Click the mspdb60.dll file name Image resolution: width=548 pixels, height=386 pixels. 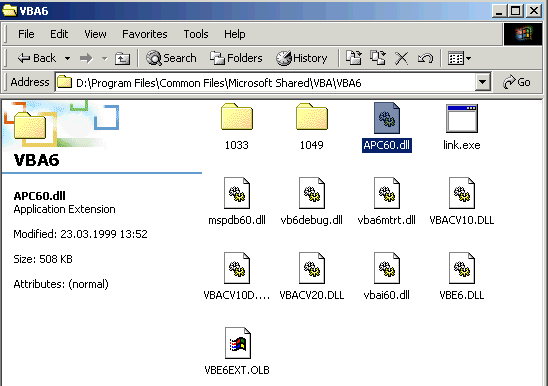tap(237, 220)
